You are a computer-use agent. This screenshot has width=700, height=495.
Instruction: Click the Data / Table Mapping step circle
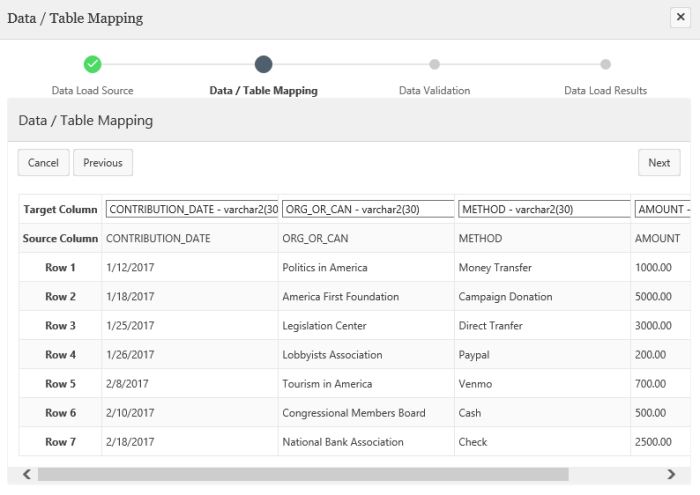coord(263,64)
